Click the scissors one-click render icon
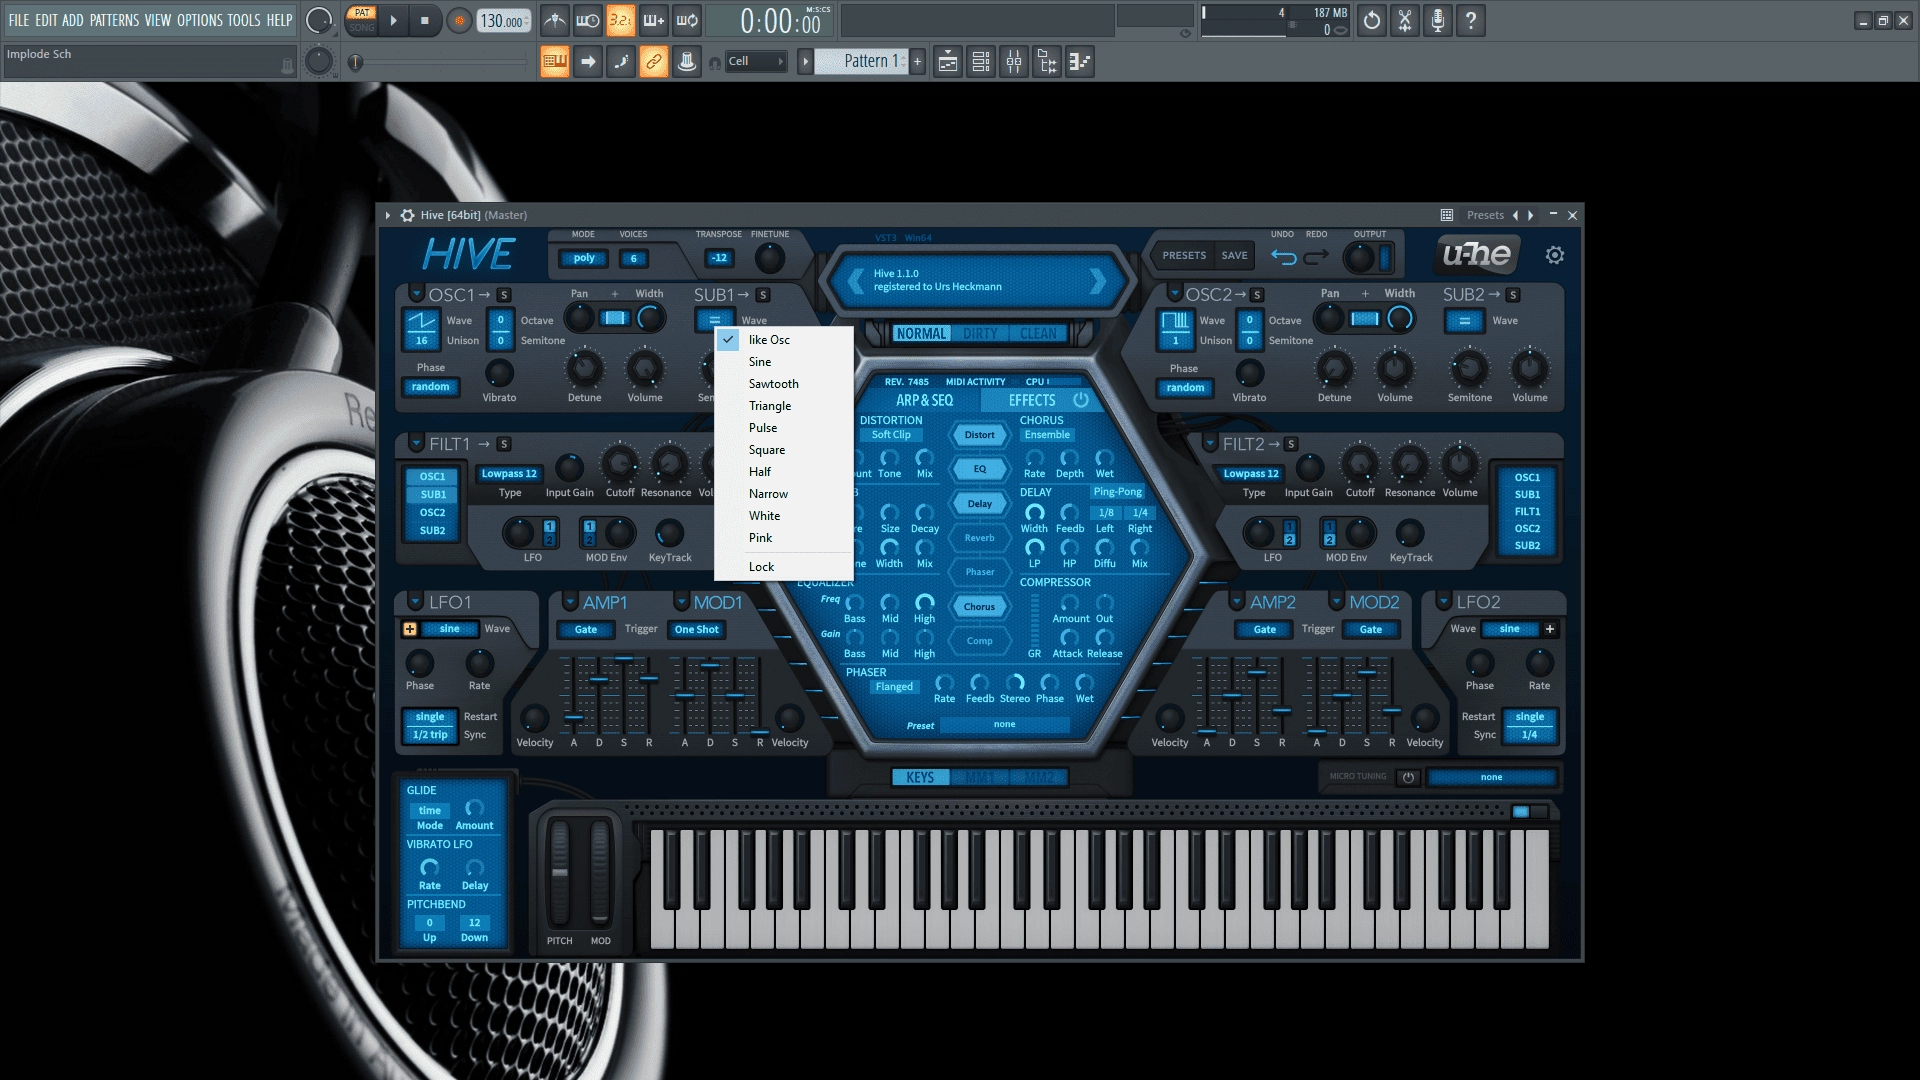 (1405, 20)
